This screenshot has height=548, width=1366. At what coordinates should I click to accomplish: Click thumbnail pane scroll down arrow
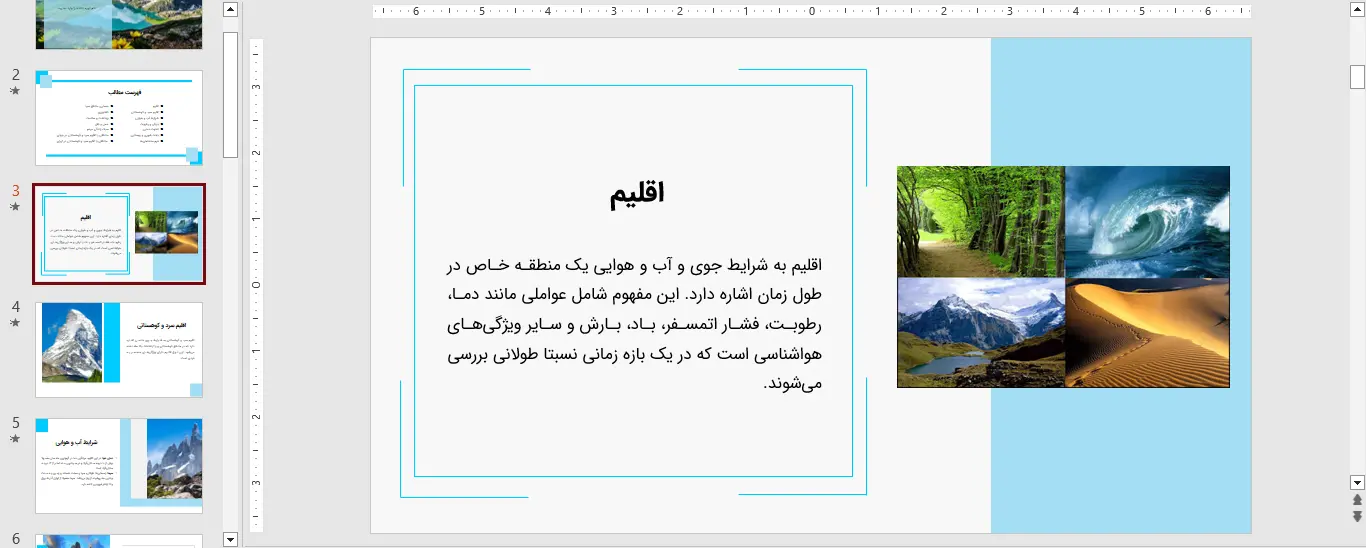coord(230,539)
